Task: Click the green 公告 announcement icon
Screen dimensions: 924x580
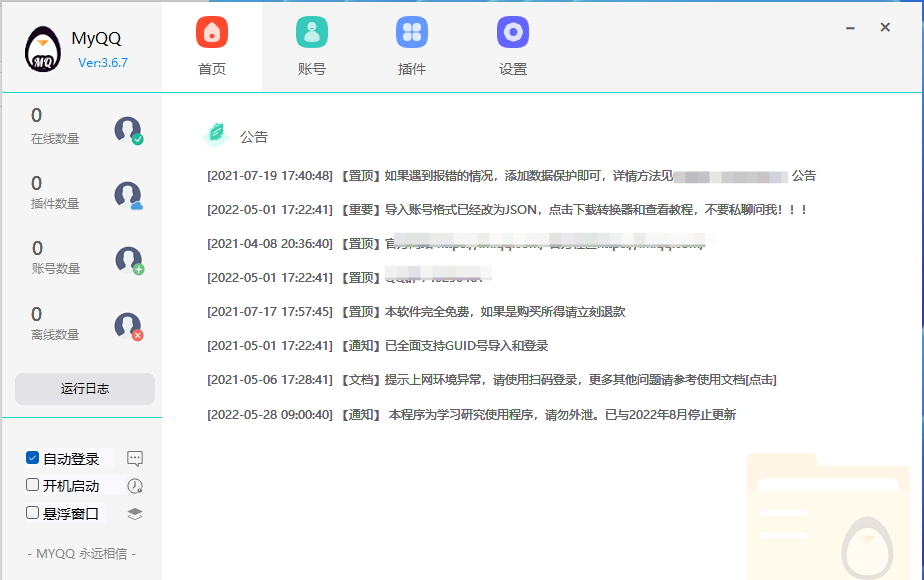Action: click(x=215, y=135)
